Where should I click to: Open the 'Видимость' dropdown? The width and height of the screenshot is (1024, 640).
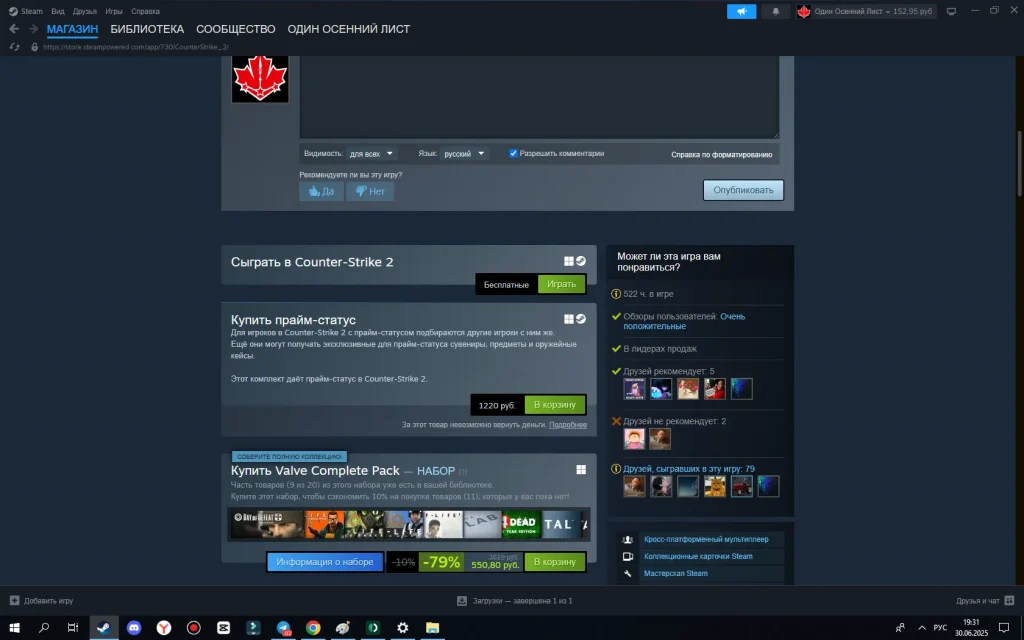371,153
